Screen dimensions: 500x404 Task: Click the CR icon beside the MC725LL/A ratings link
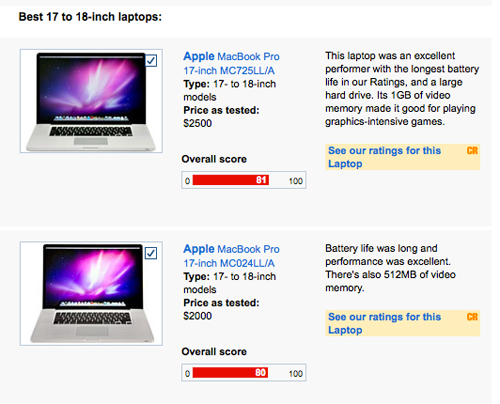472,151
